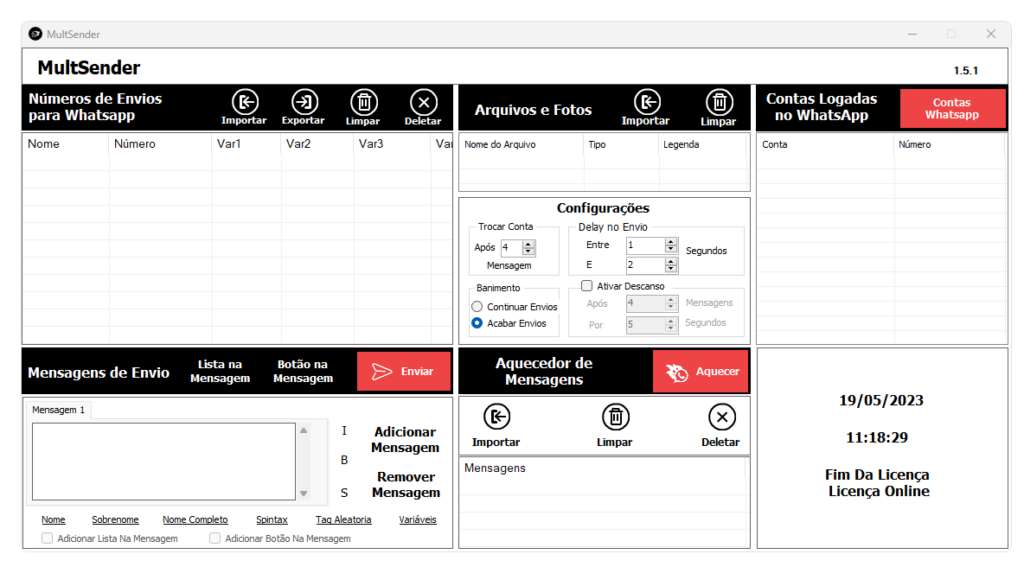Select Acabar Envios radio option
Viewport: 1024px width, 567px height.
point(477,323)
